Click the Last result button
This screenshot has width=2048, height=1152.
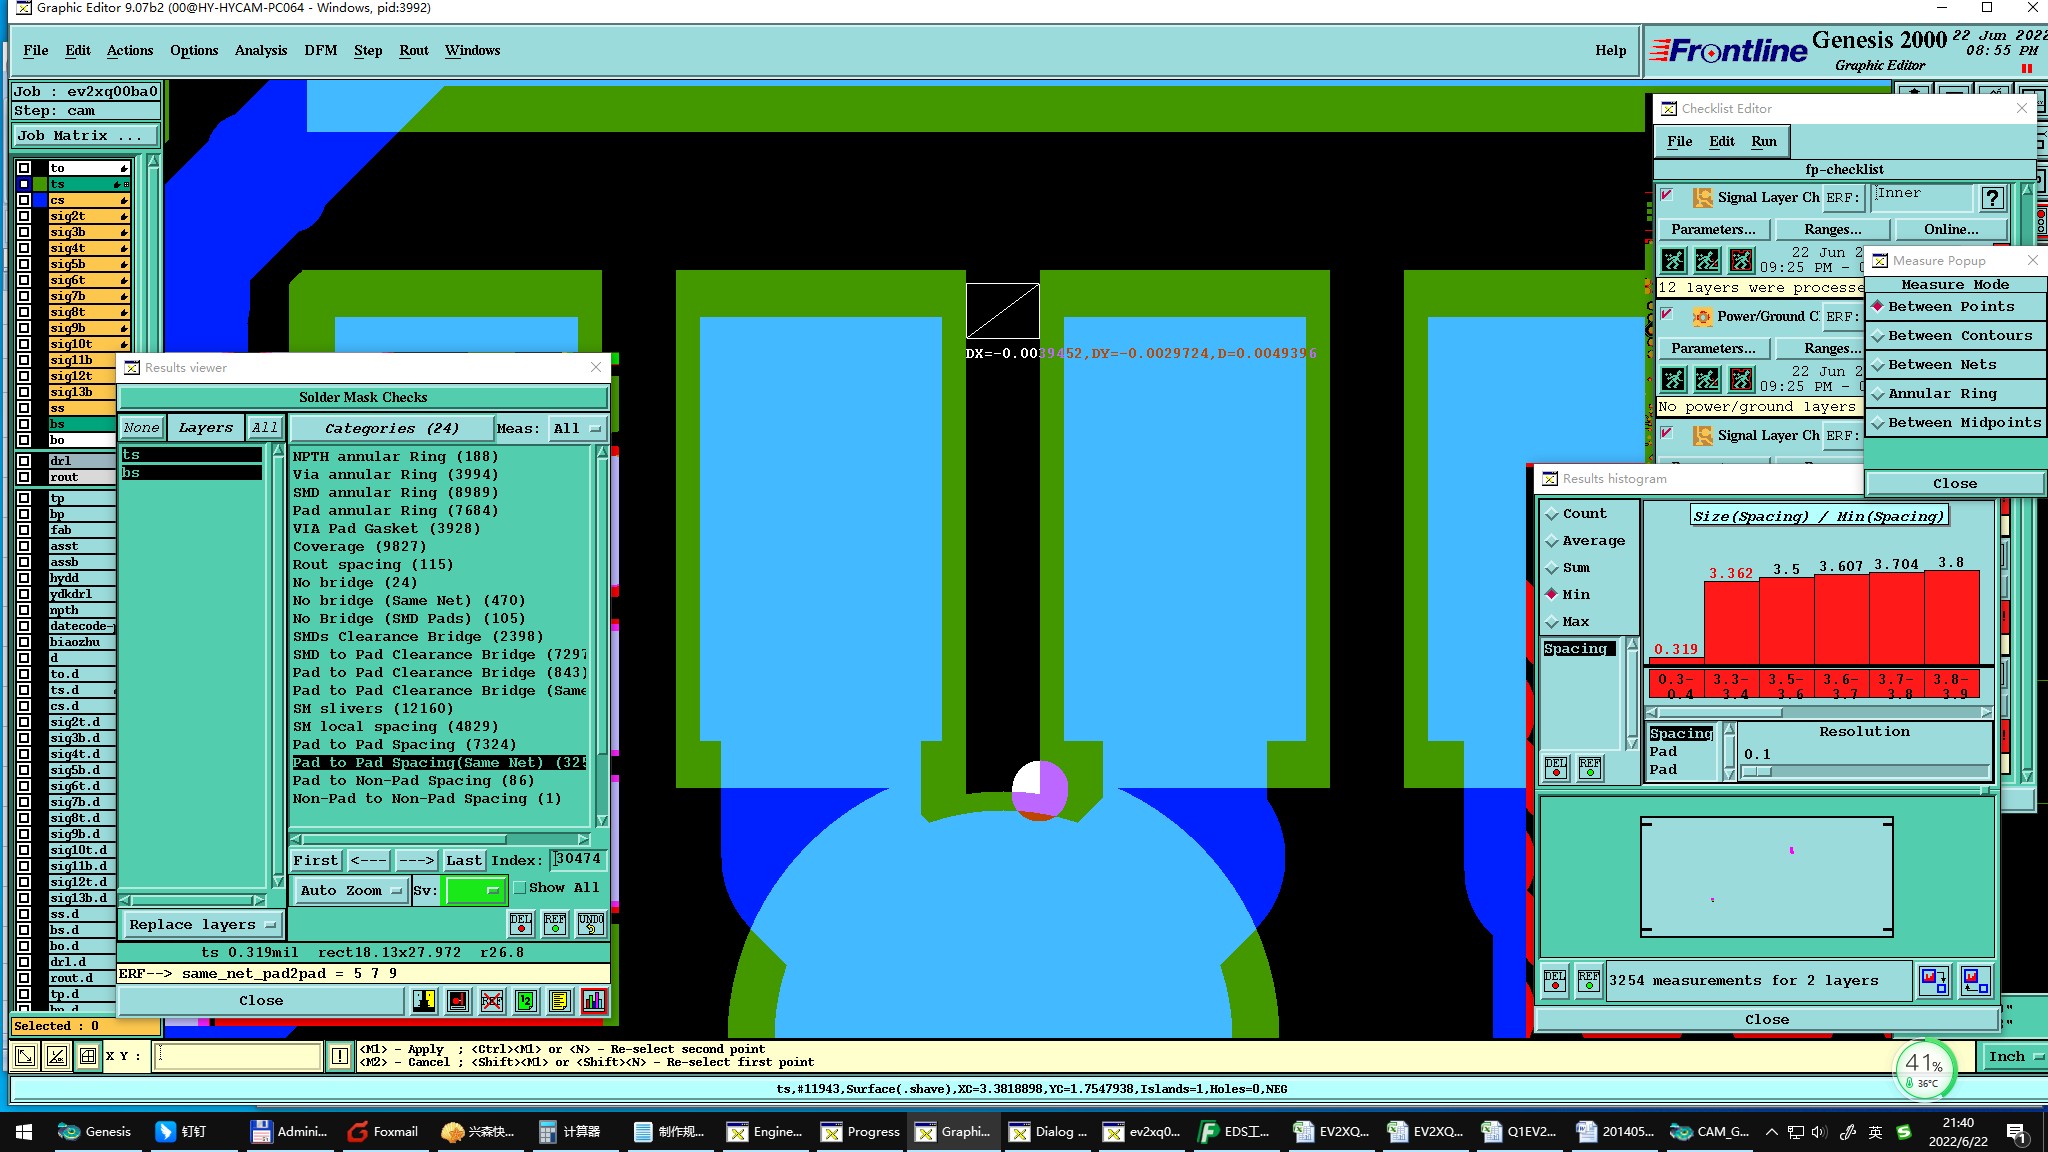pyautogui.click(x=463, y=860)
